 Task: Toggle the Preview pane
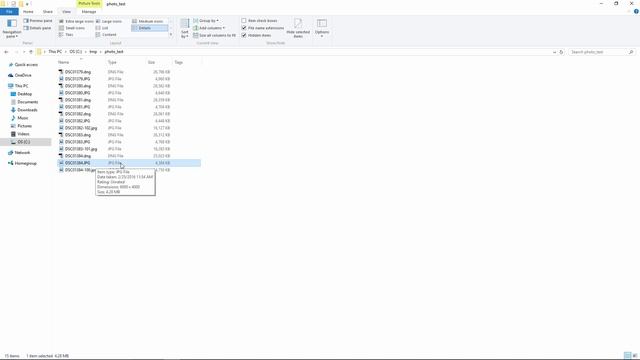click(38, 21)
